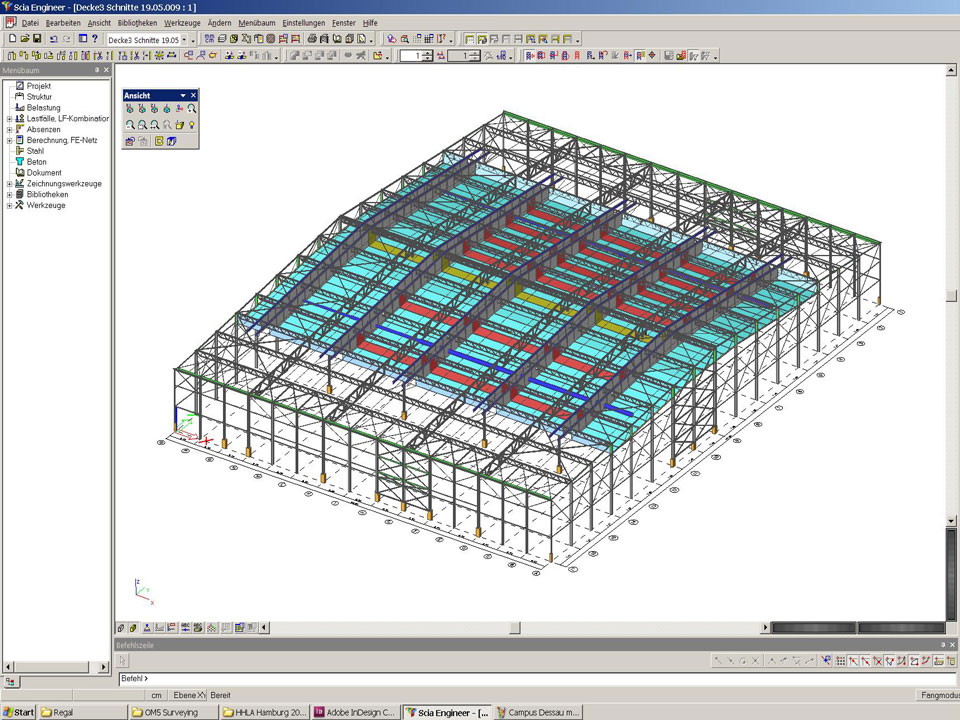
Task: Click the horizontal scrollbar thumb under the viewport
Action: pos(515,628)
